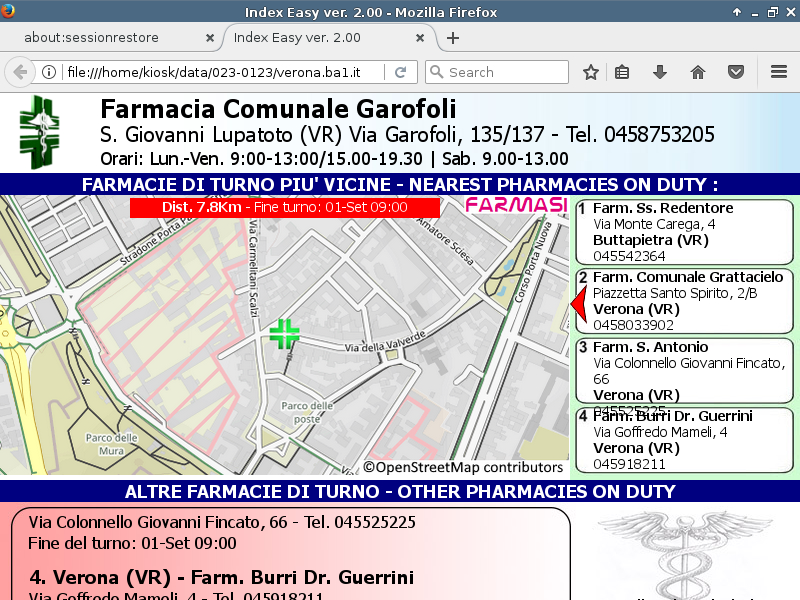Screen dimensions: 800x600
Task: Open the Firefox hamburger menu
Action: point(779,72)
